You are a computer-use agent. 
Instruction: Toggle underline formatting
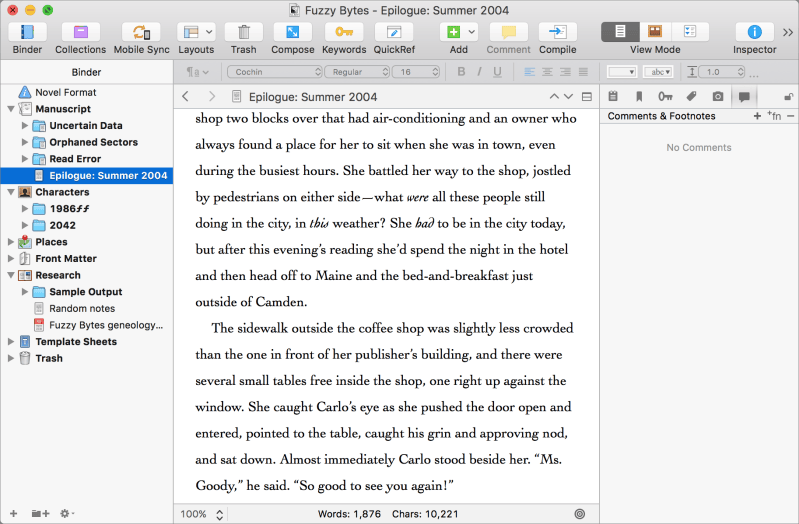[x=497, y=72]
